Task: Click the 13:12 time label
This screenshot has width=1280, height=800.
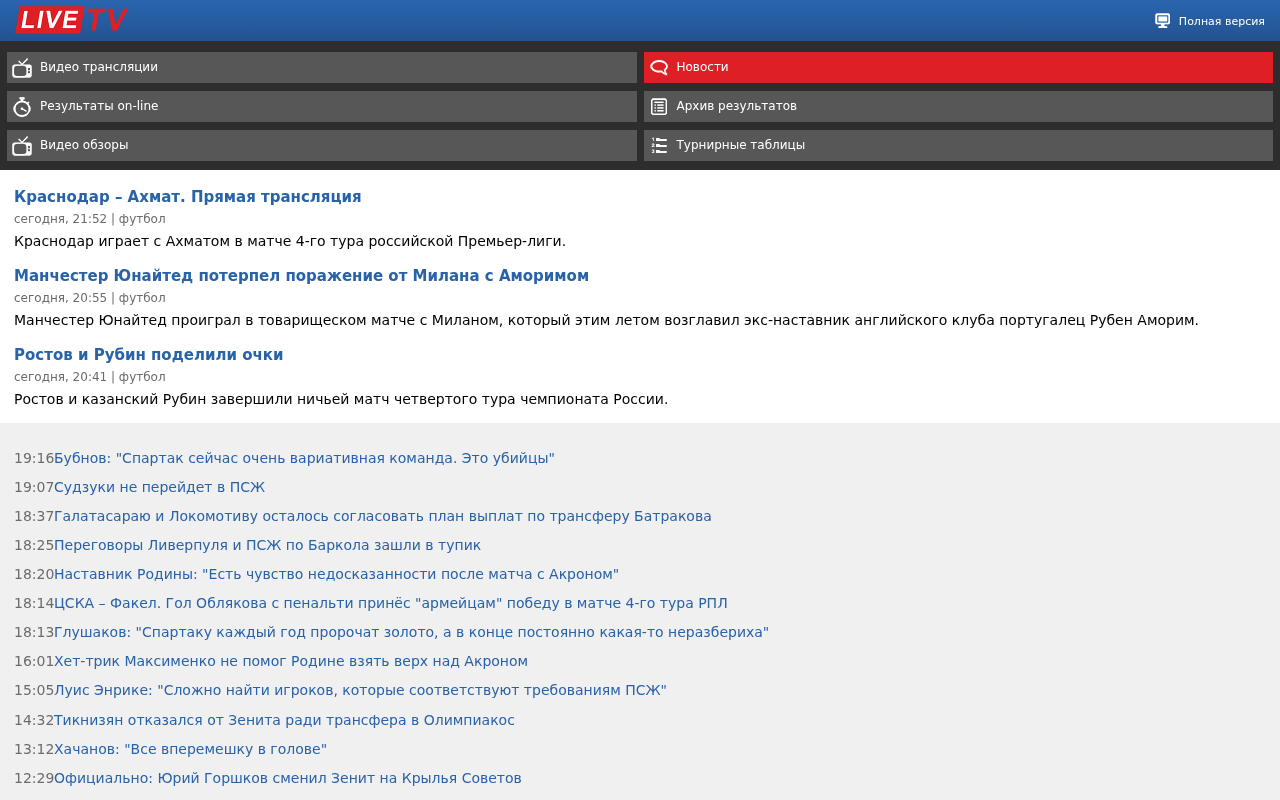Action: pos(34,749)
